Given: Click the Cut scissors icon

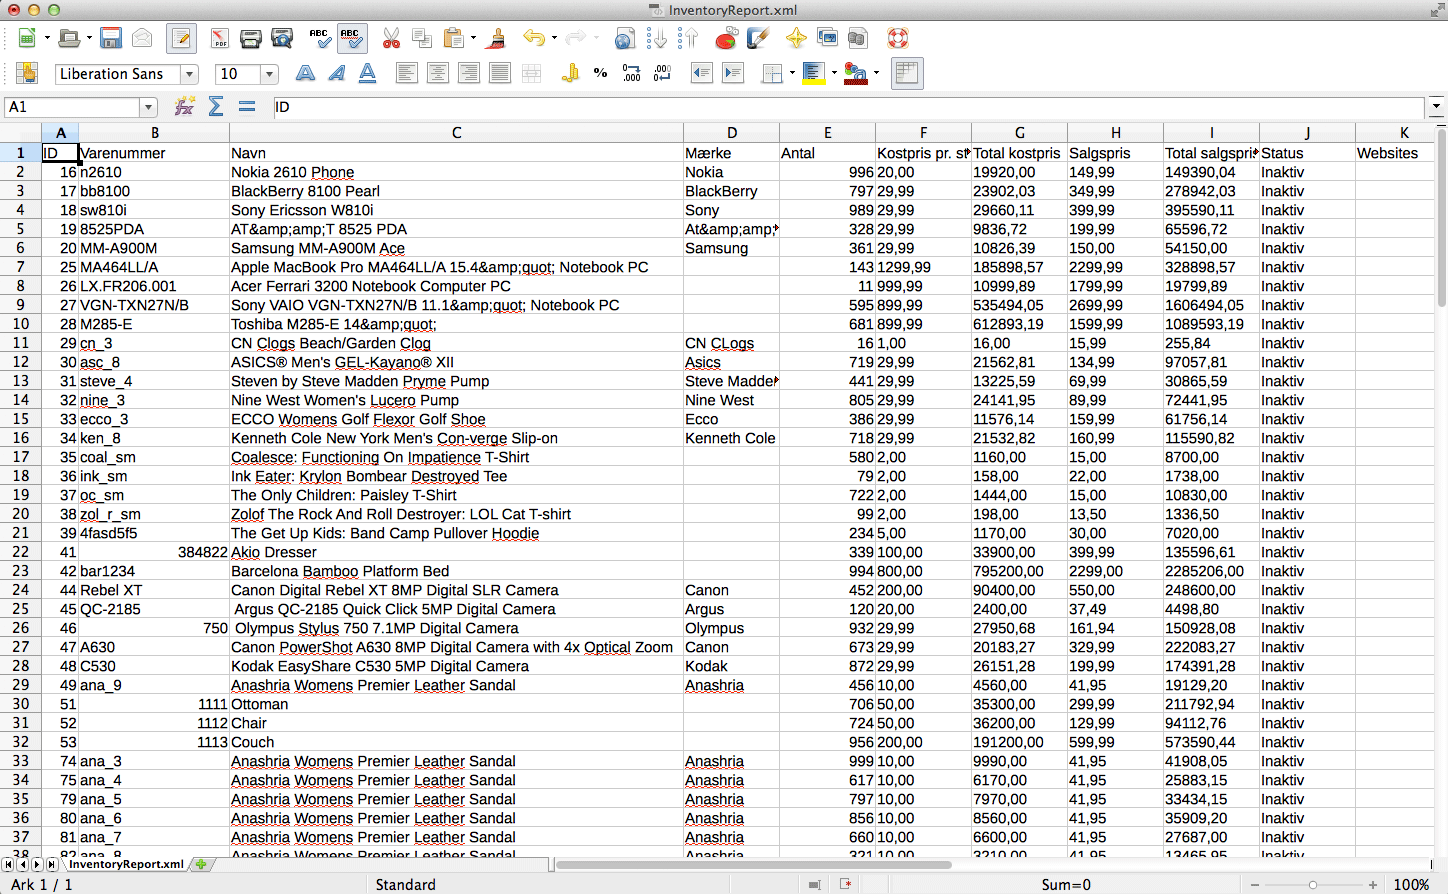Looking at the screenshot, I should 391,39.
